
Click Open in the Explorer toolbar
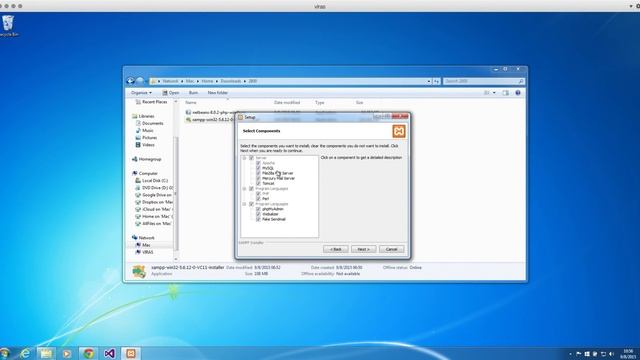pyautogui.click(x=171, y=93)
